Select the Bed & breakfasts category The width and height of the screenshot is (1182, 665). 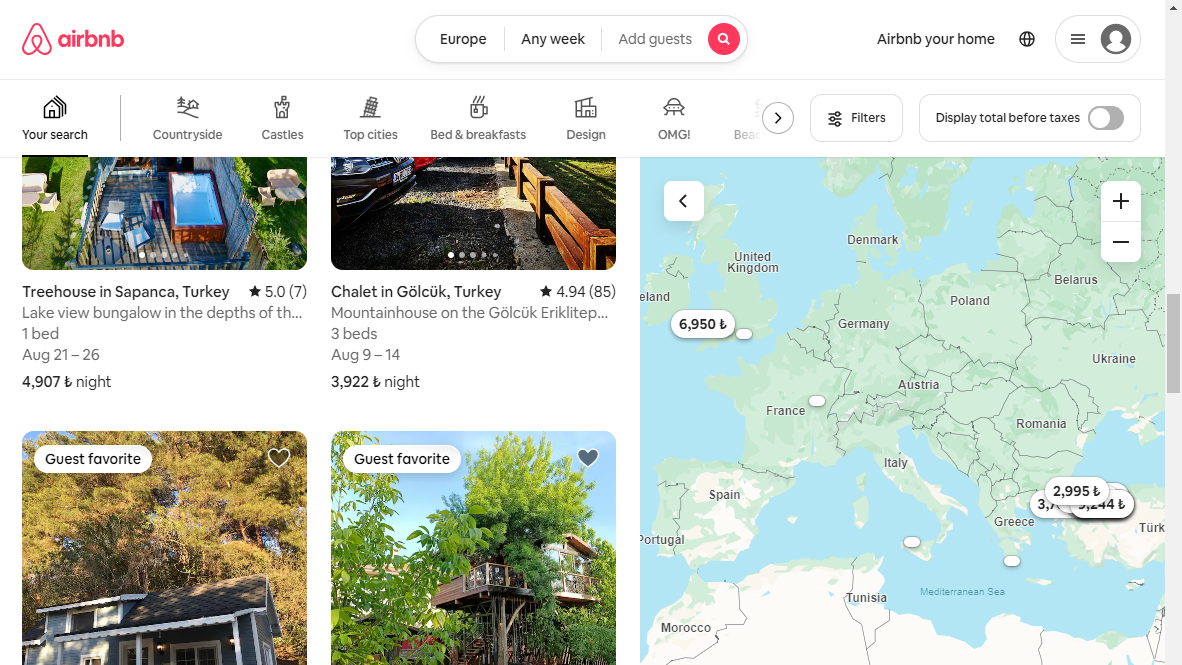(478, 118)
